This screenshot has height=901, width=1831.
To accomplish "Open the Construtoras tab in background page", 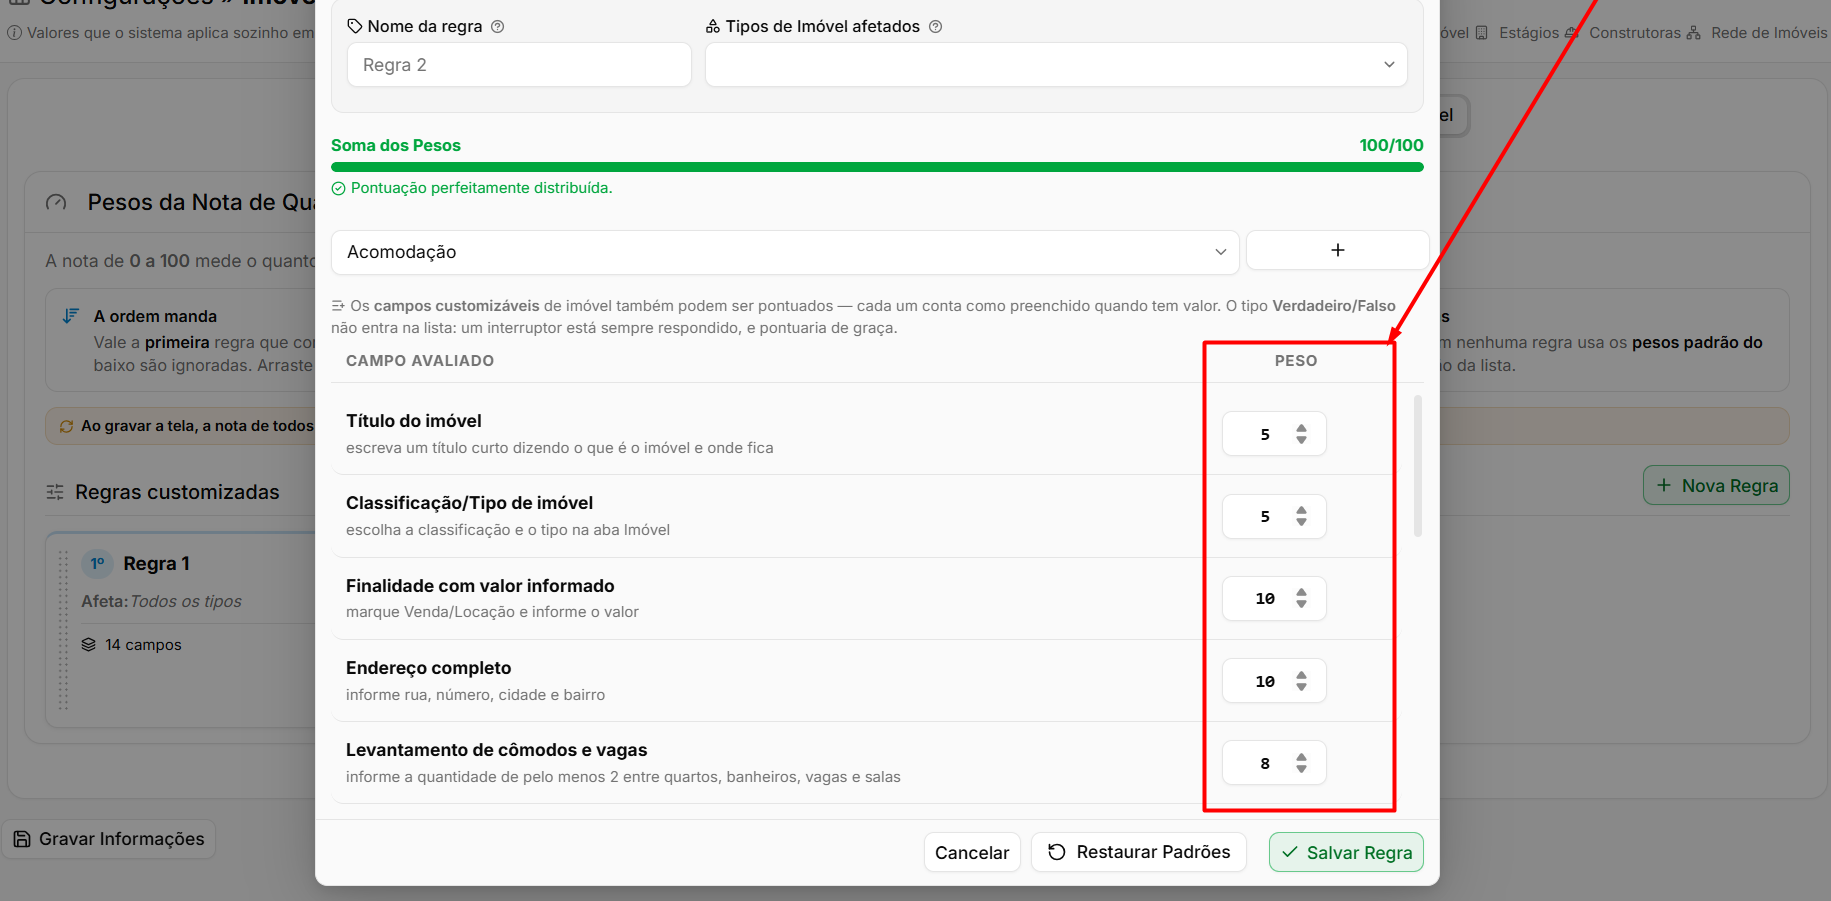I will (1624, 33).
